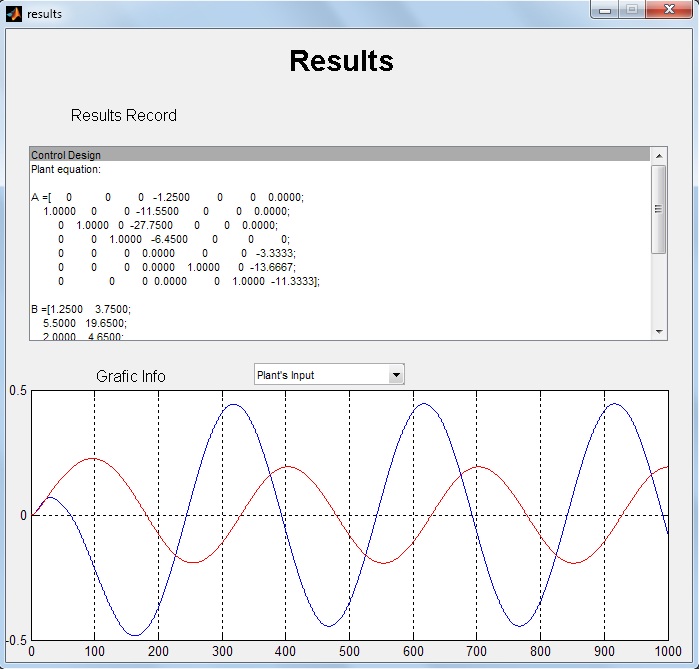This screenshot has width=699, height=669.
Task: Select the highlighted Control Design row
Action: click(x=340, y=155)
